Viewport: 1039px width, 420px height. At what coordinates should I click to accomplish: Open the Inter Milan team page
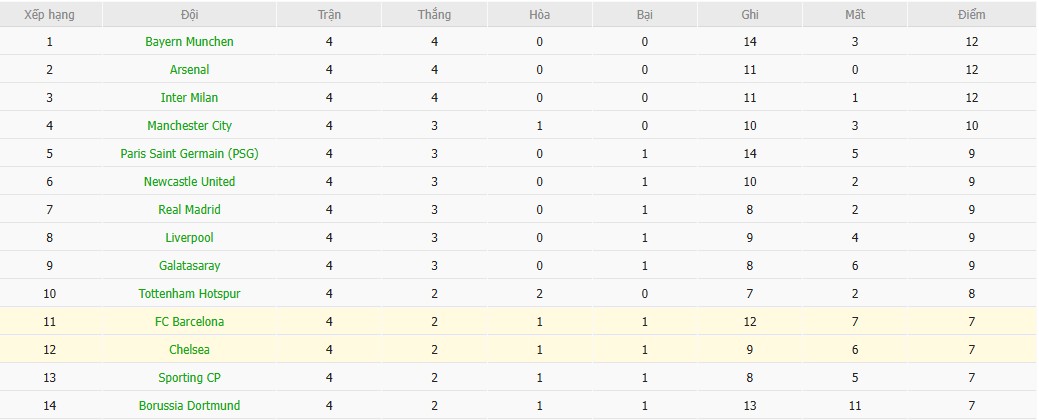189,98
